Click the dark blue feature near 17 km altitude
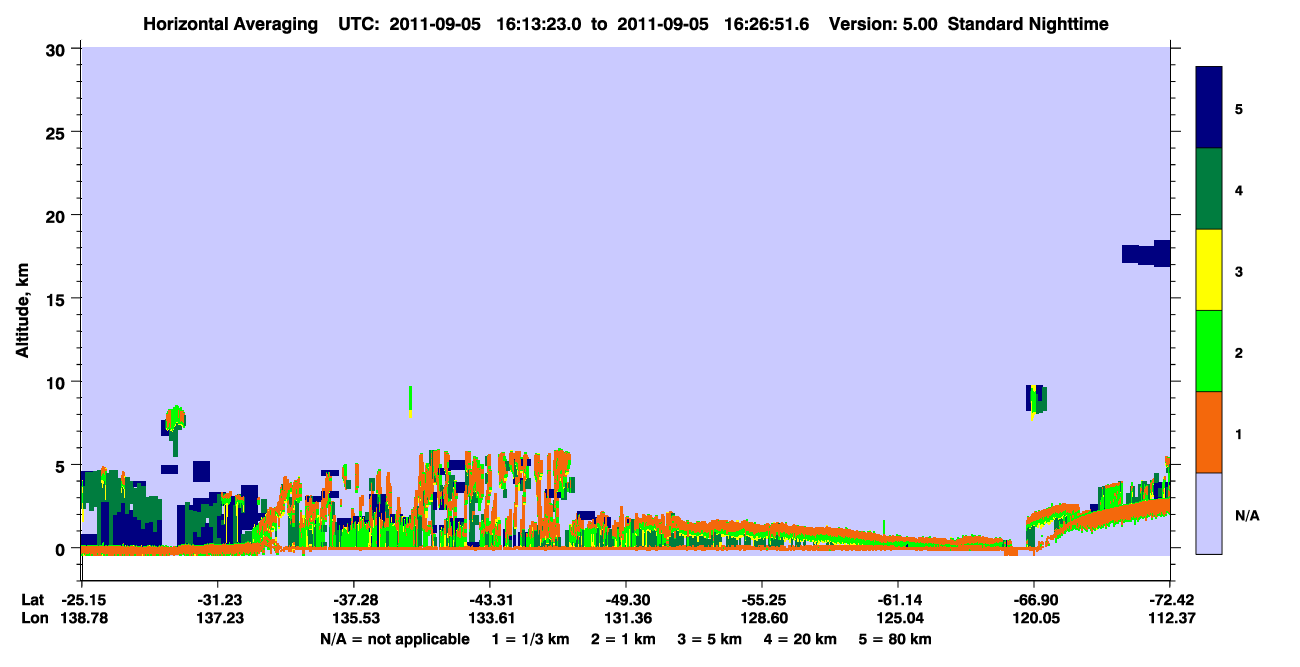Screen dimensions: 1300x667 [1146, 253]
